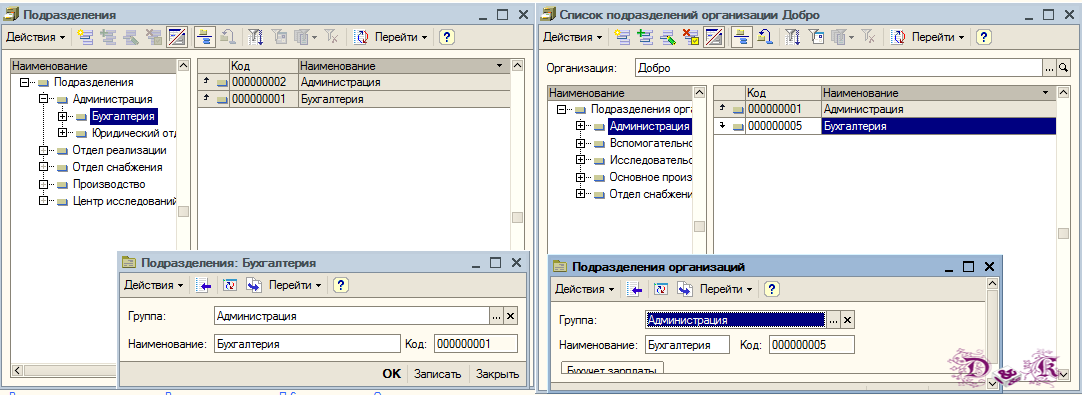The image size is (1082, 395).
Task: Sort by Код column header in Подразделения window
Action: click(264, 66)
